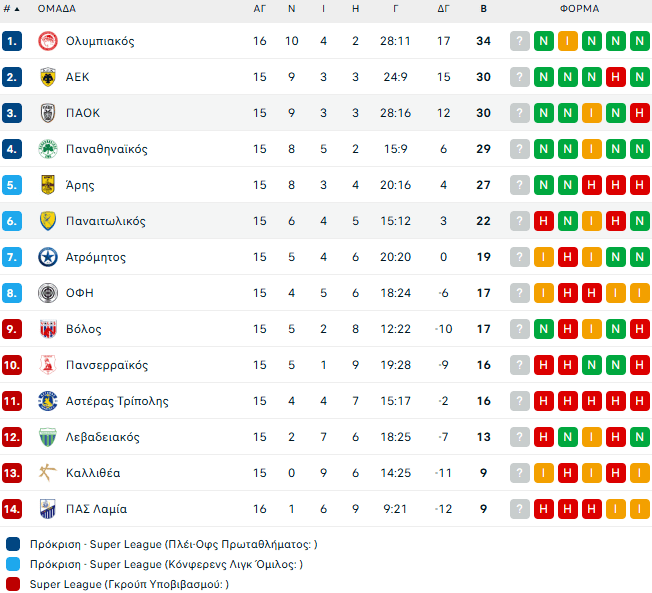Click the Καλλιθέα team crest icon
Screen dimensions: 652x593
click(46, 473)
